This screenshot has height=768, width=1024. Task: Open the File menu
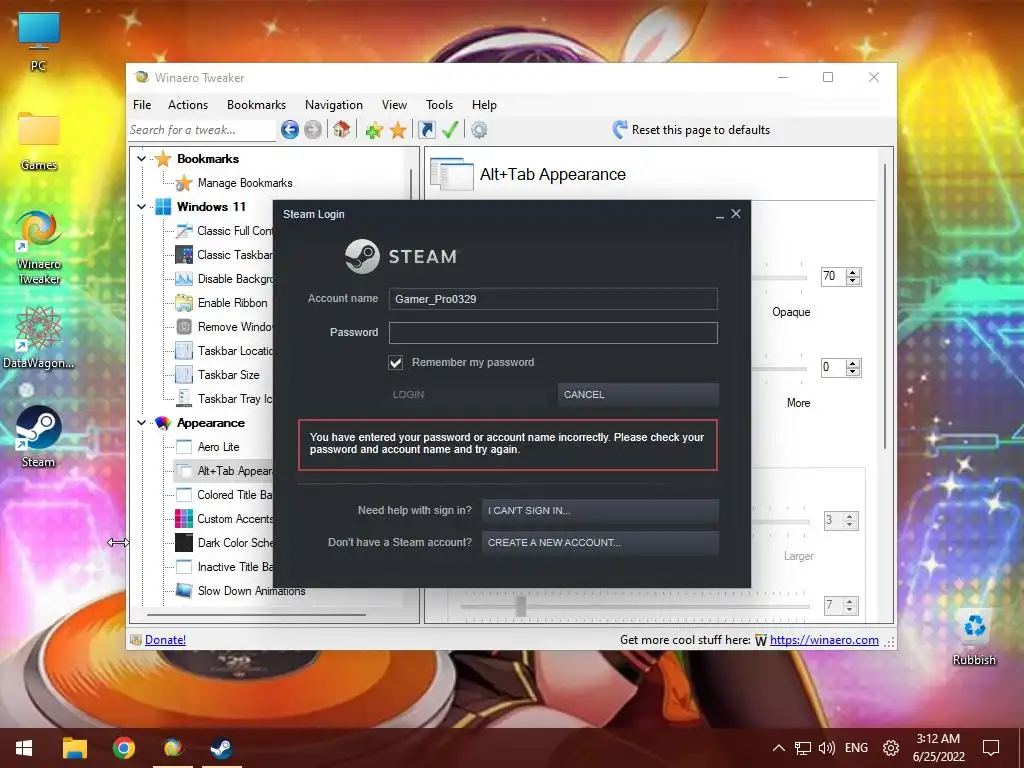[x=142, y=104]
